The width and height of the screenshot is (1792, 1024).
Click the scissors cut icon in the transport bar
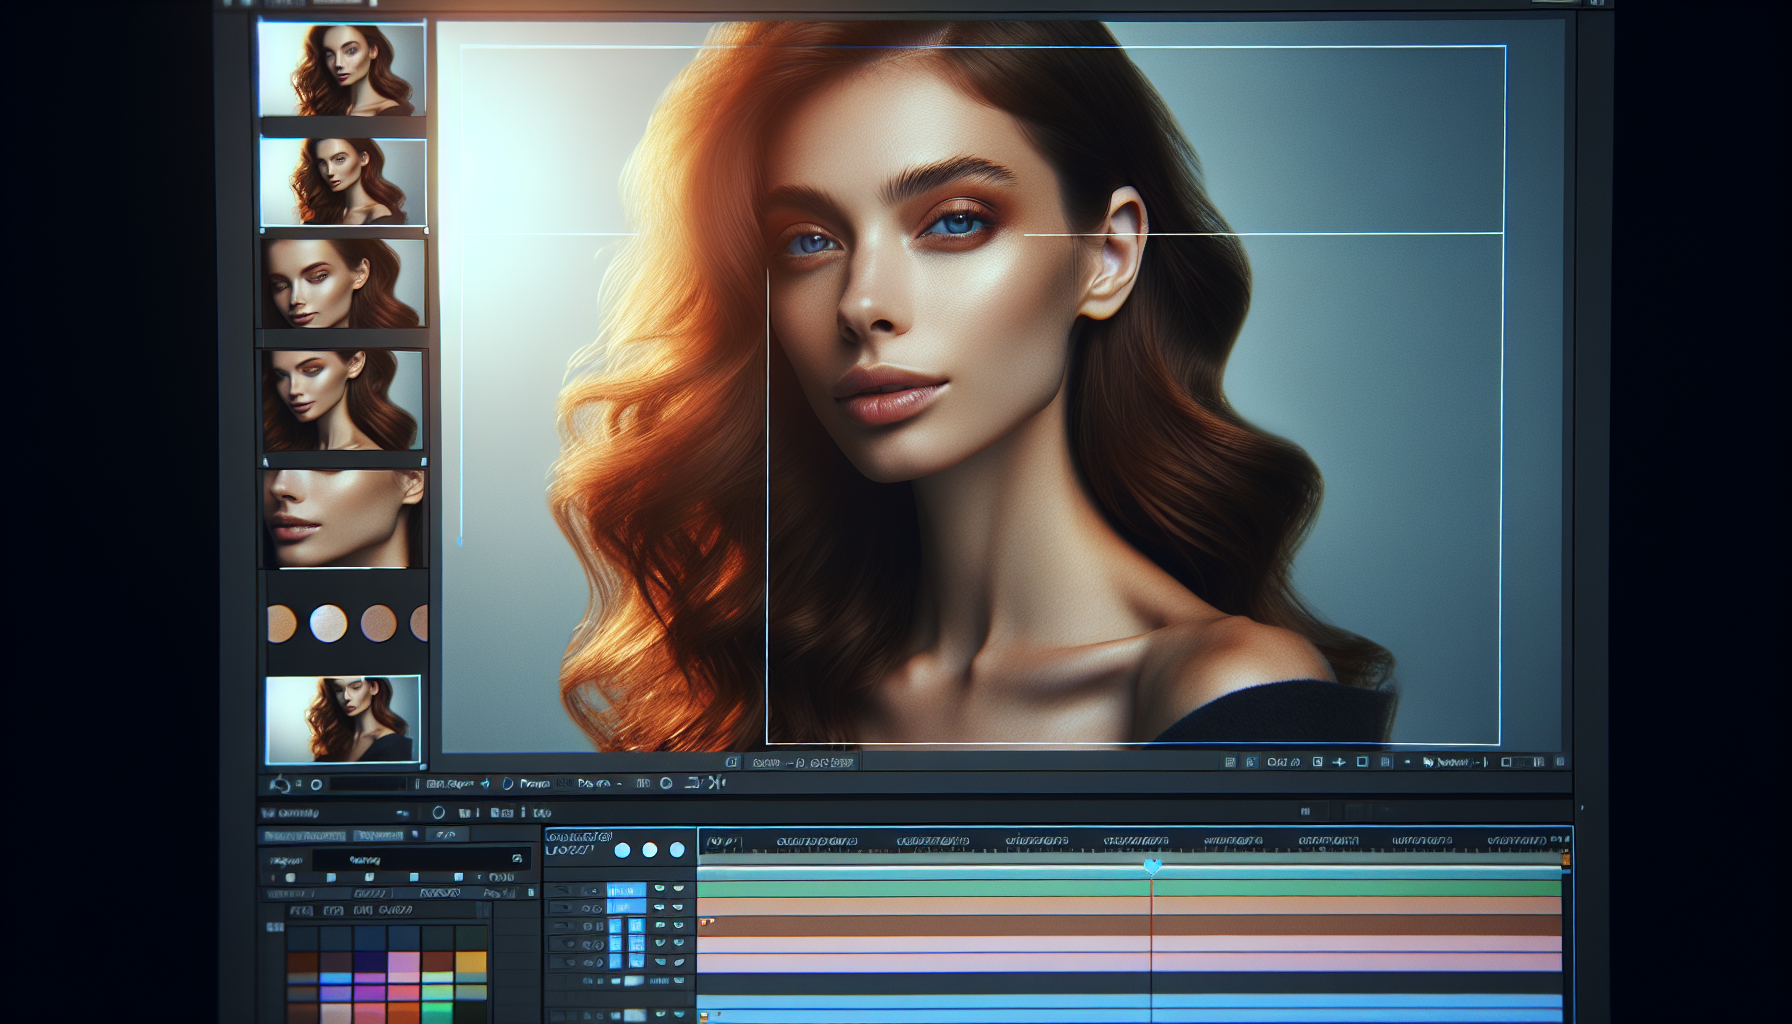[717, 783]
